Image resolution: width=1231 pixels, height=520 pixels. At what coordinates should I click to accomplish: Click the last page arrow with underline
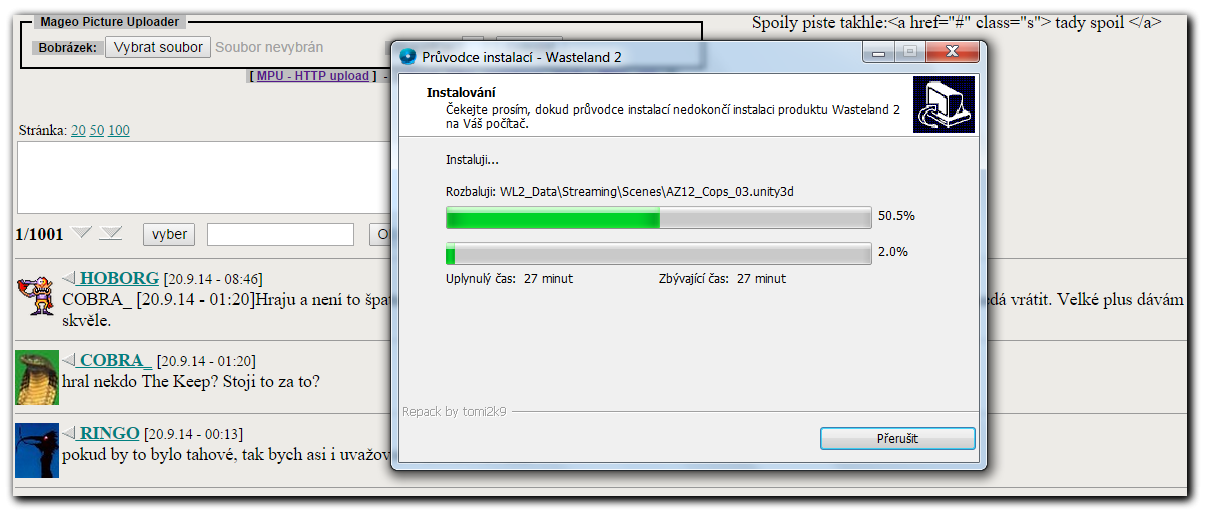point(110,233)
